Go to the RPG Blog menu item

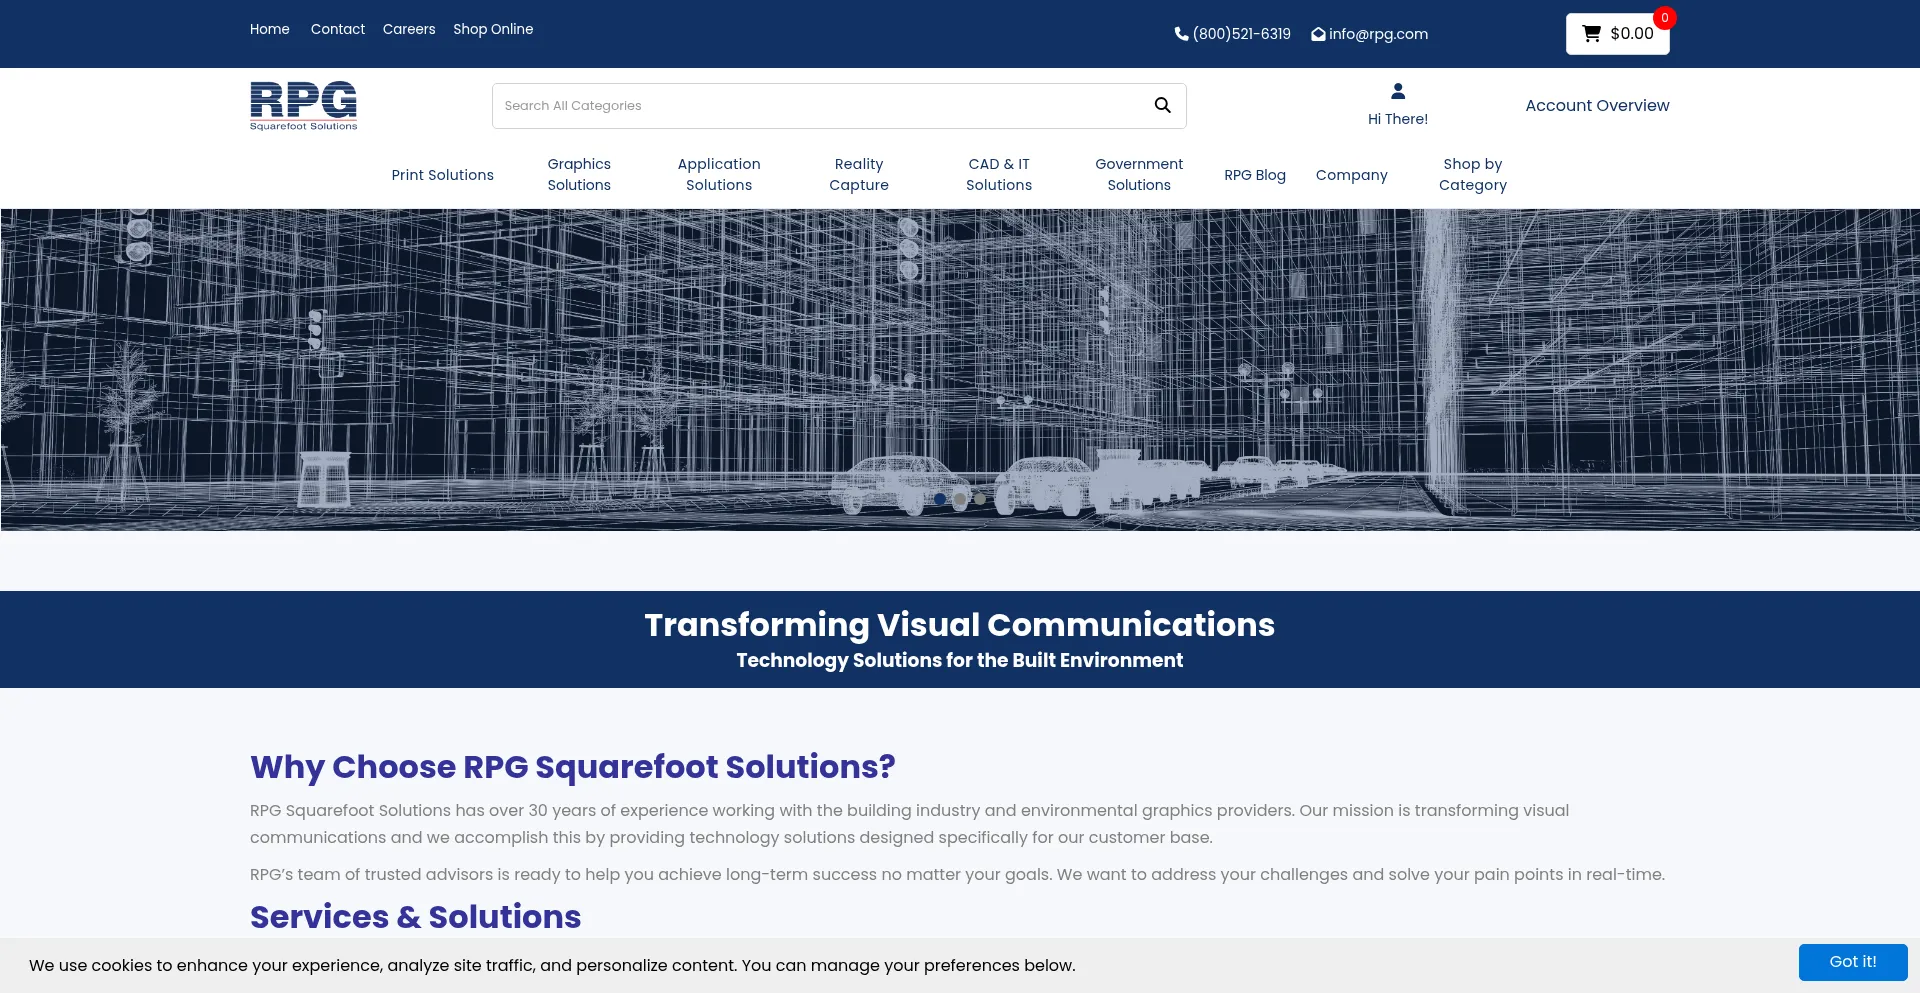pyautogui.click(x=1255, y=175)
